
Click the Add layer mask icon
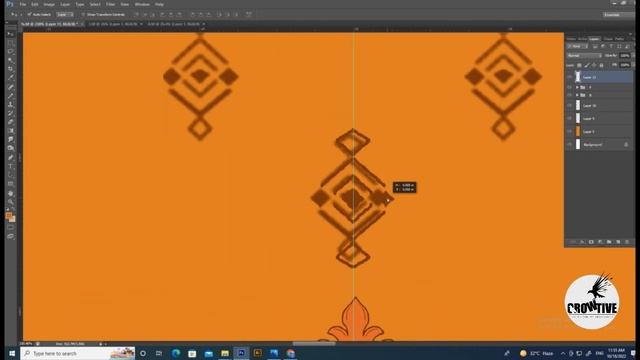pyautogui.click(x=591, y=242)
